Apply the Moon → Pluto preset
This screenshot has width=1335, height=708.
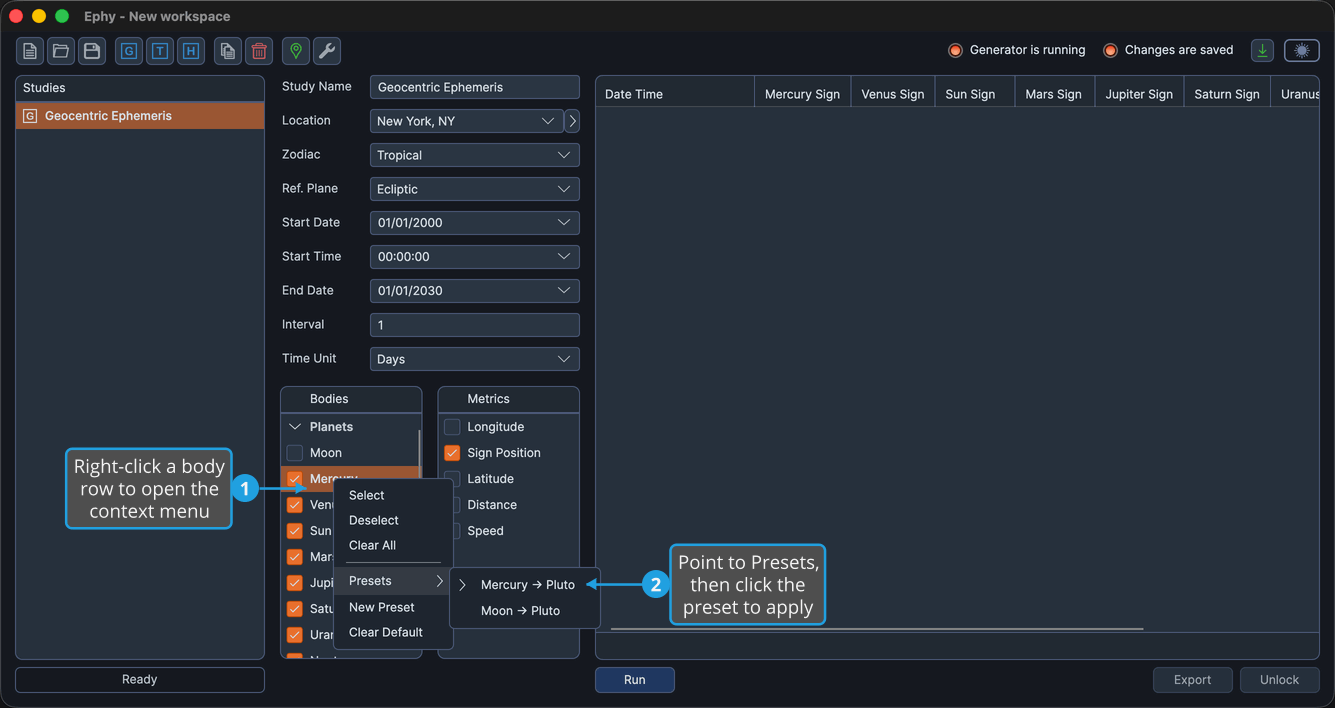pos(525,610)
